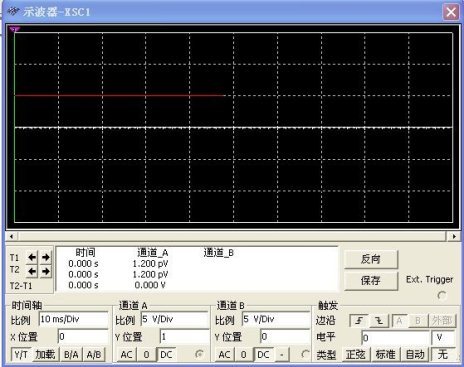Click the left scroll arrow under the display
This screenshot has height=367, width=464.
click(x=12, y=236)
